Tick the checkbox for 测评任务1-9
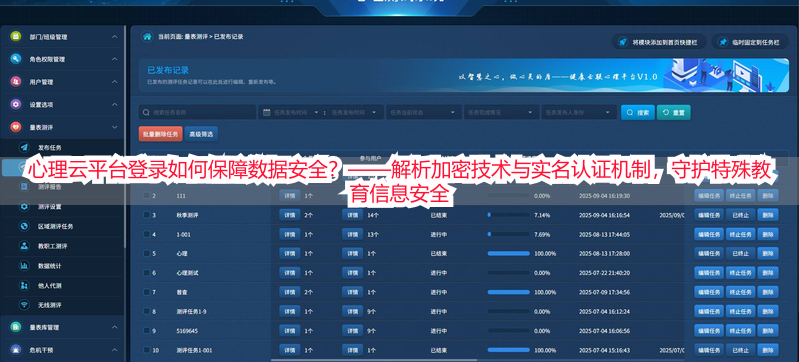Image resolution: width=799 pixels, height=362 pixels. pyautogui.click(x=147, y=311)
